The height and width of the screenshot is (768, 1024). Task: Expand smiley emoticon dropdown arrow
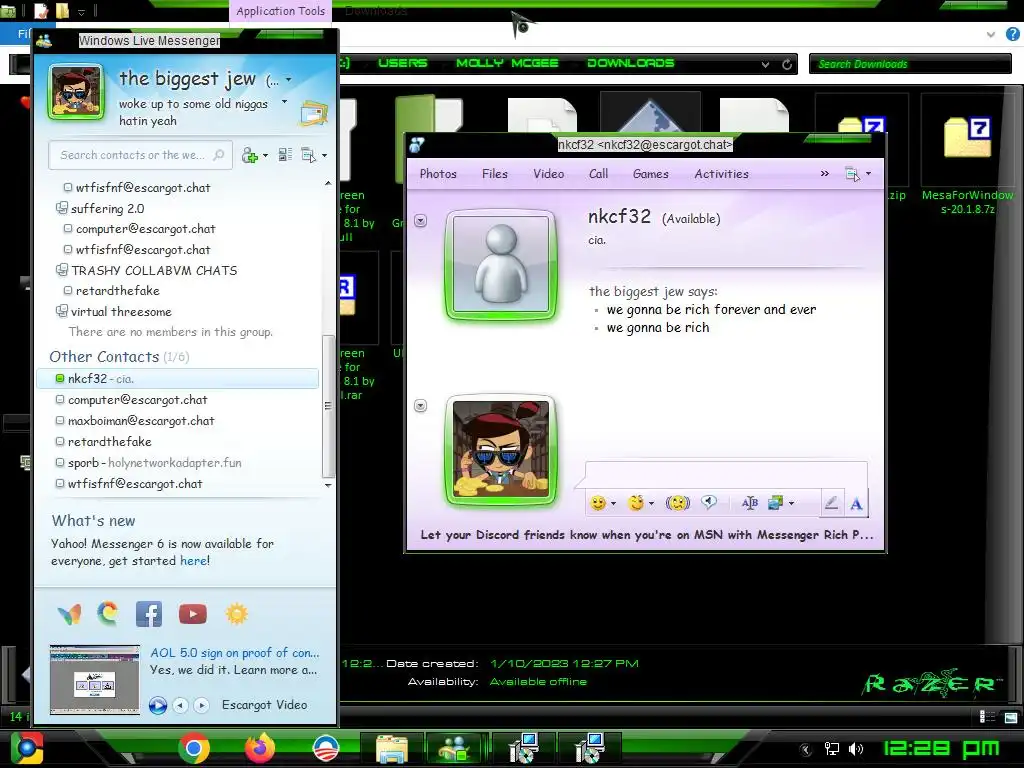pos(613,504)
